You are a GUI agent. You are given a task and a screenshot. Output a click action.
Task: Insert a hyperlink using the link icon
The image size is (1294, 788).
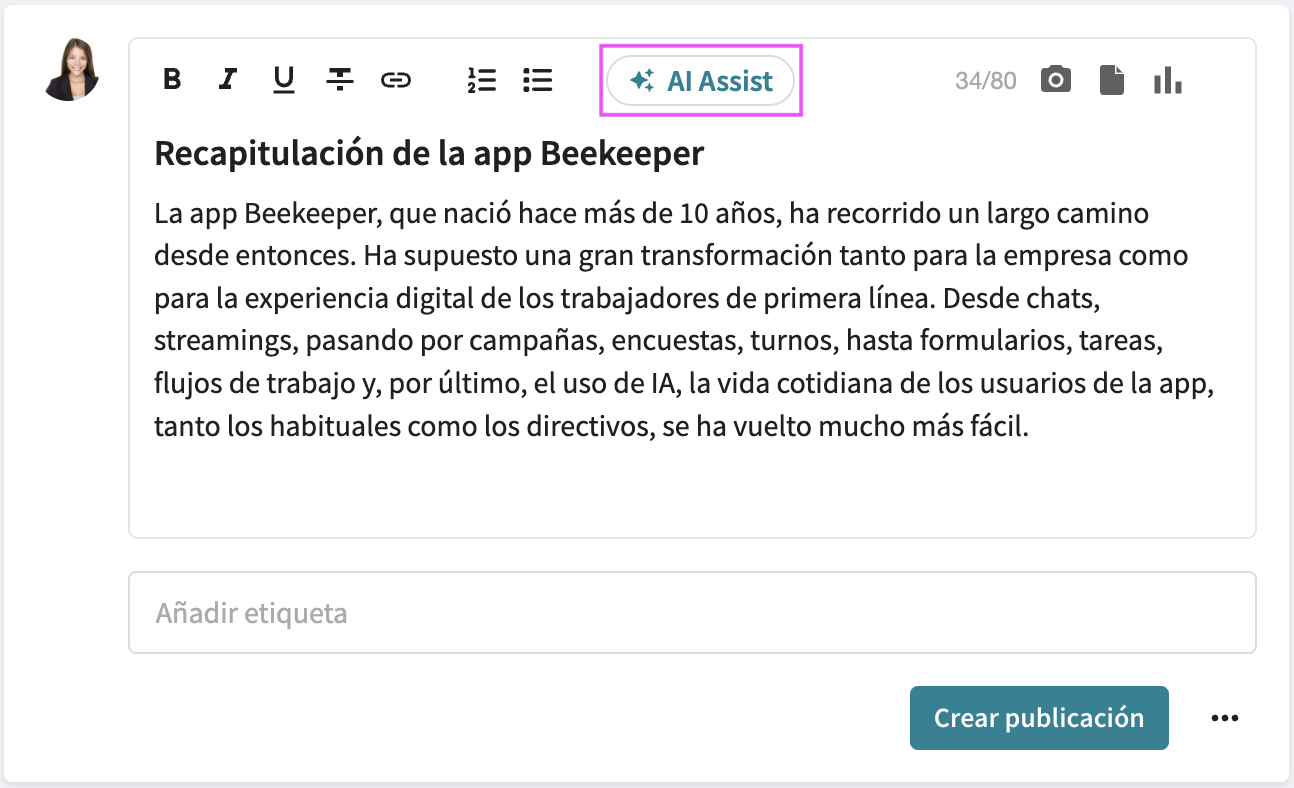point(396,80)
